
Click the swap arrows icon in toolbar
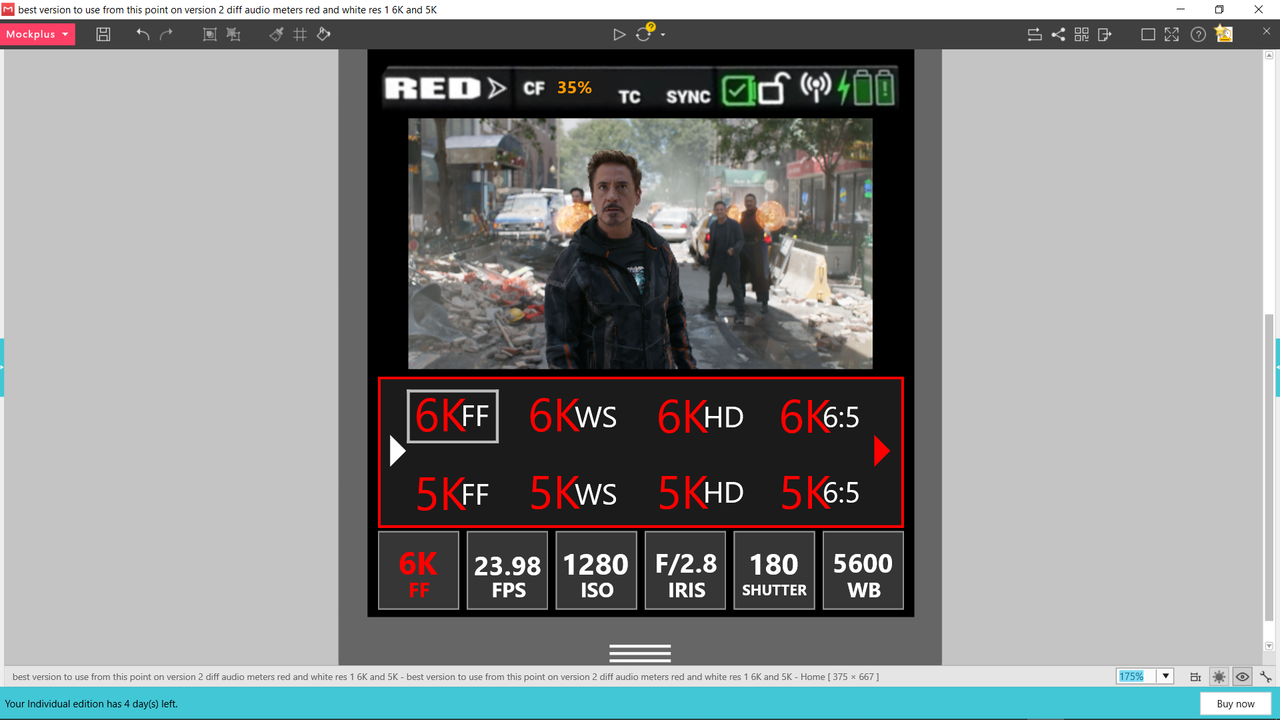point(1035,34)
